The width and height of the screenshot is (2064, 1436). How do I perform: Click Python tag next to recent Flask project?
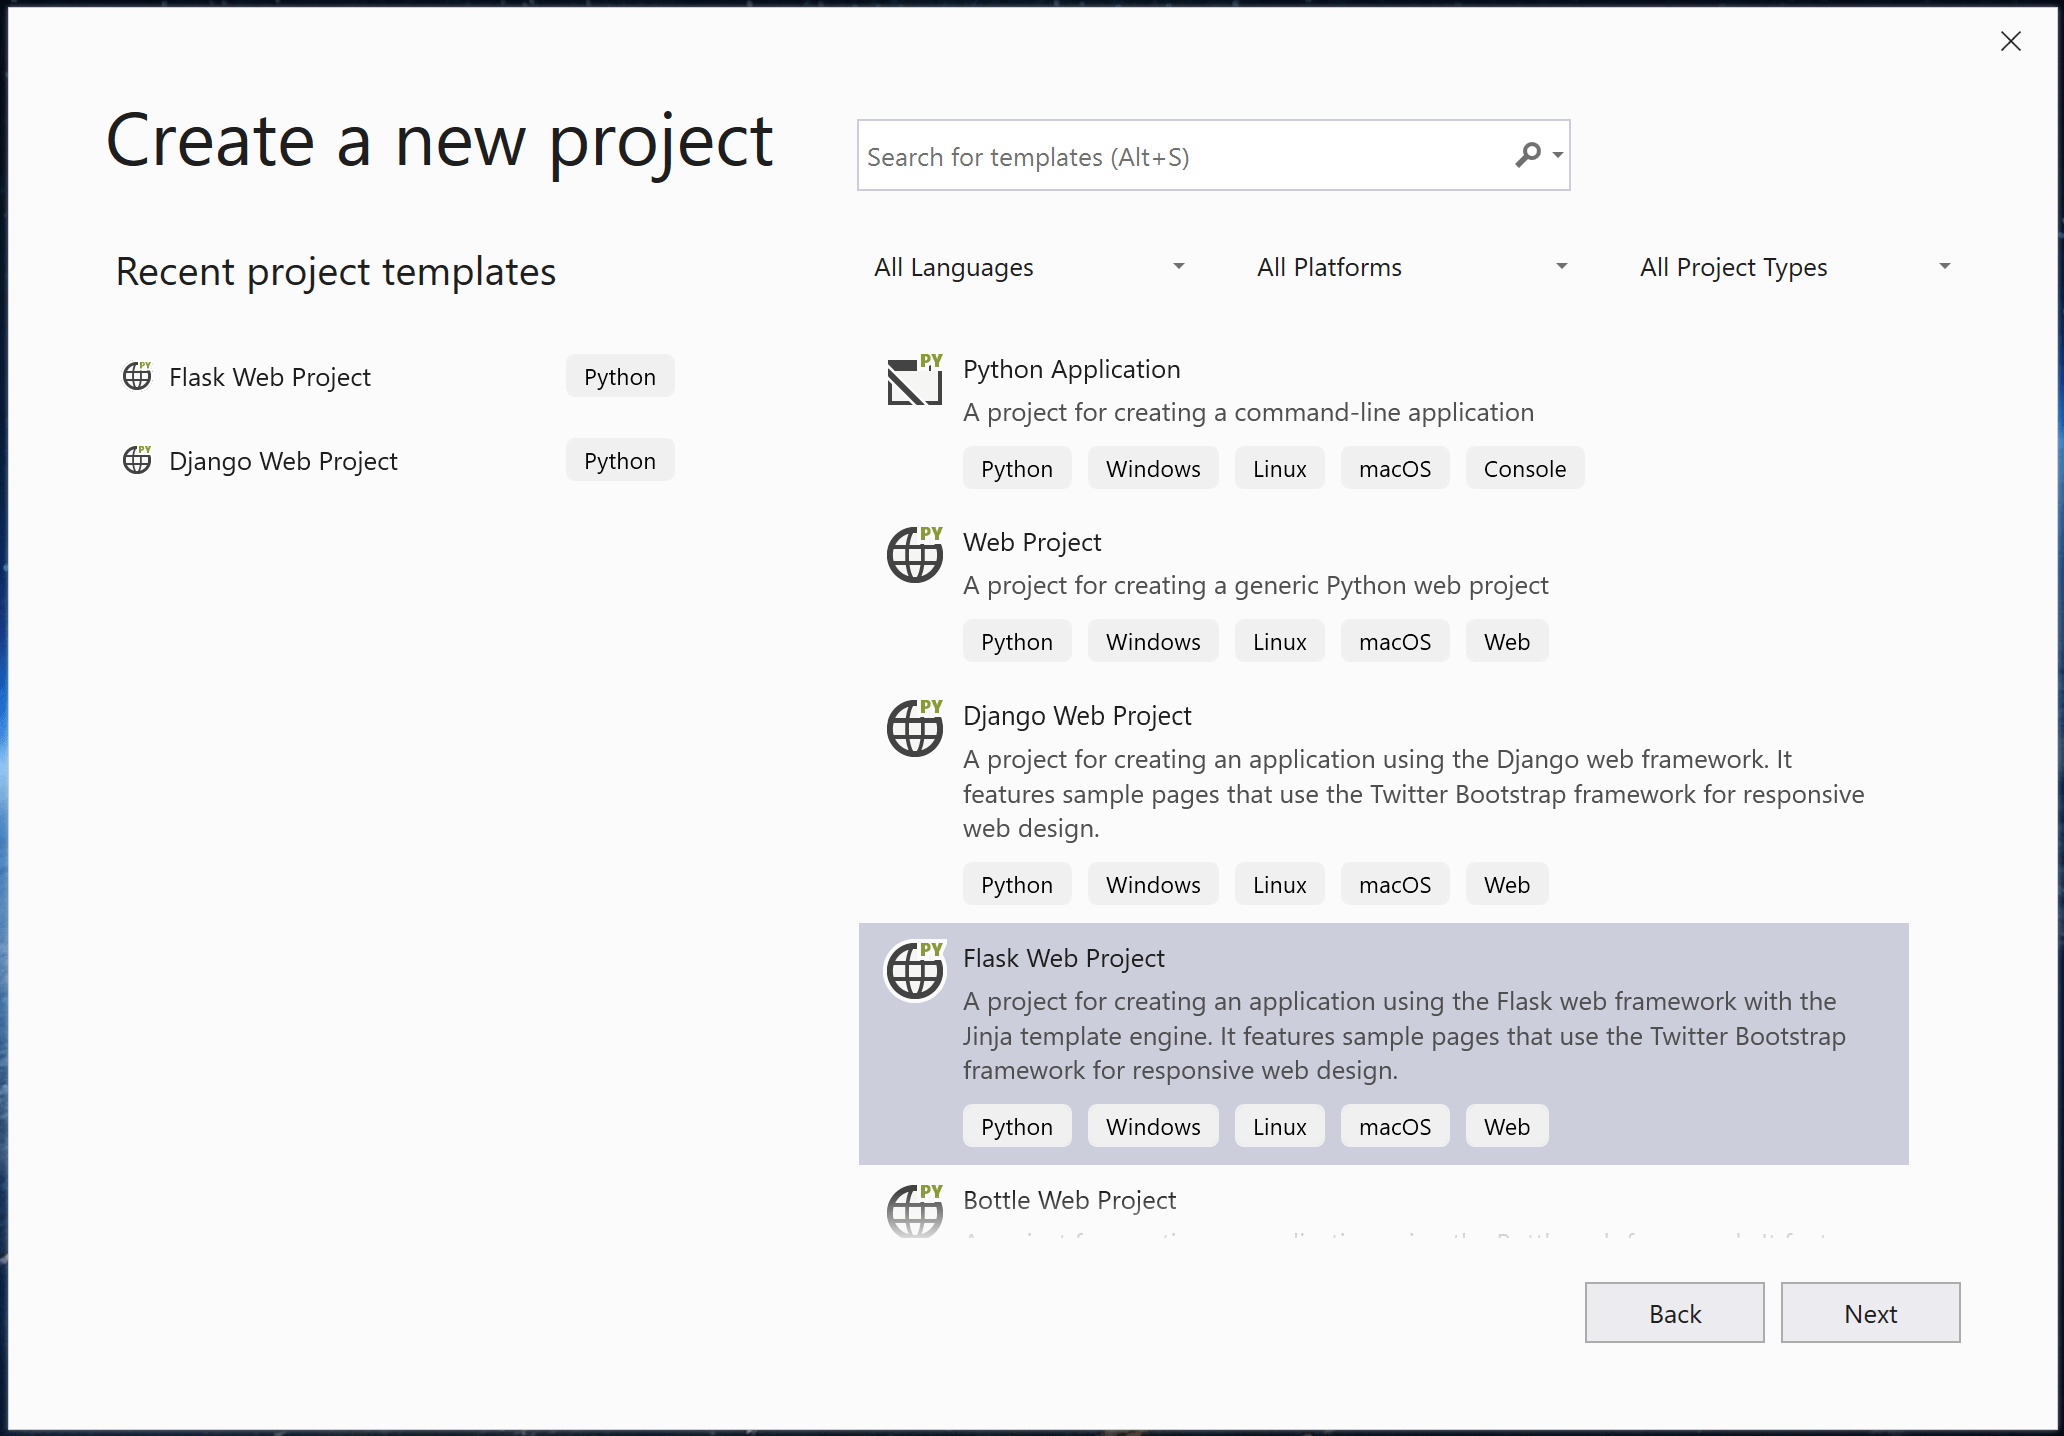(620, 377)
